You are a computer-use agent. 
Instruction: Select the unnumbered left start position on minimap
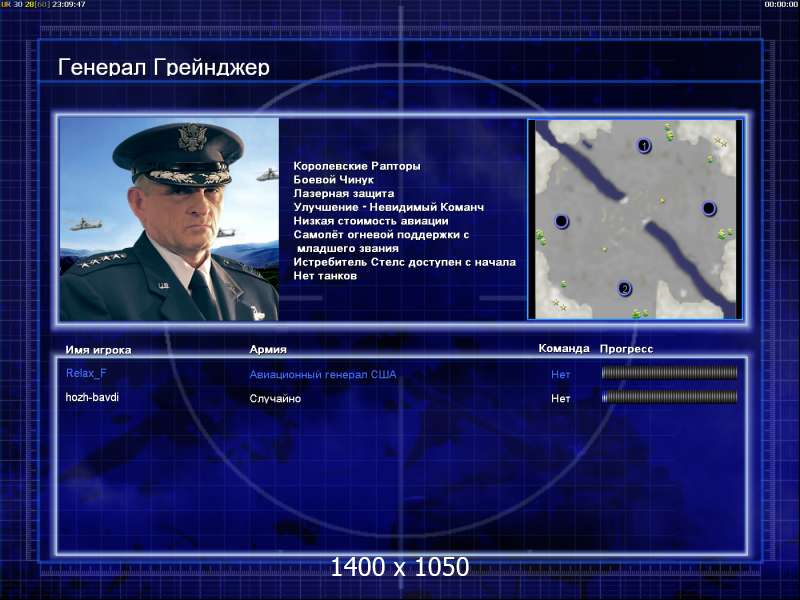point(561,221)
